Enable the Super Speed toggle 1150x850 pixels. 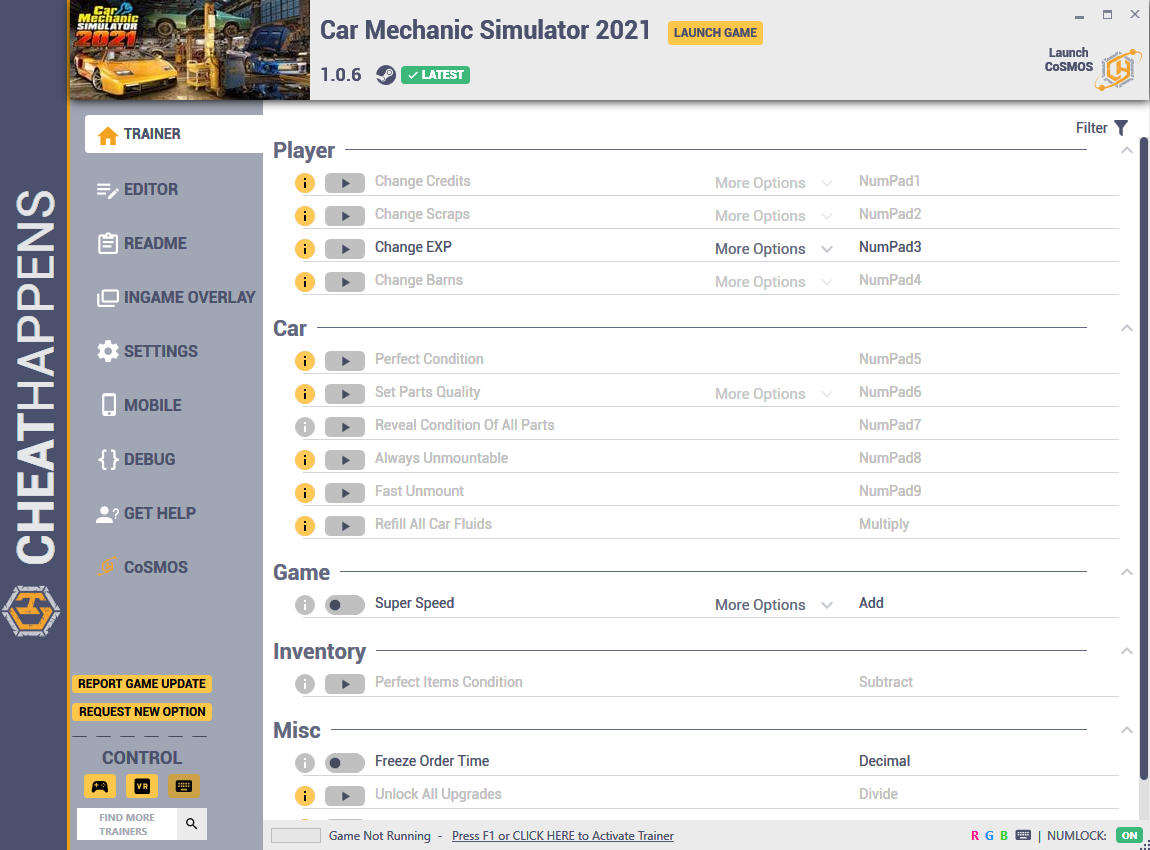pyautogui.click(x=344, y=604)
